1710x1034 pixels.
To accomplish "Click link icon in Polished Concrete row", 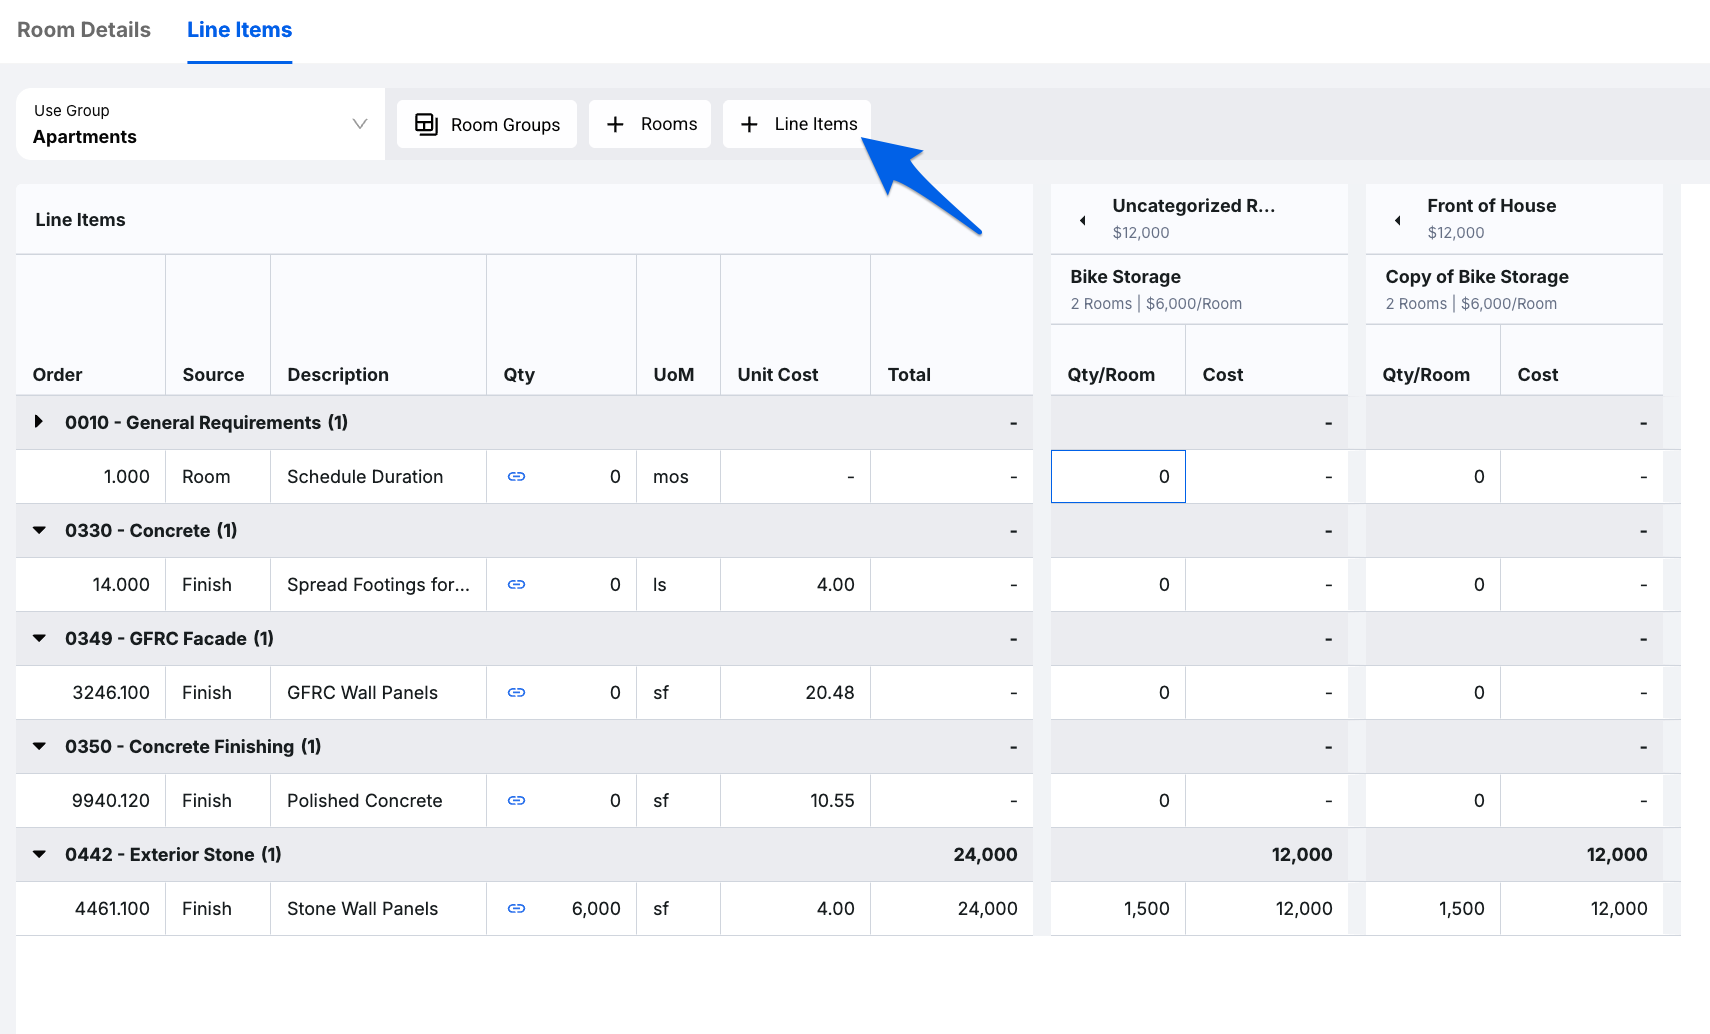I will click(516, 801).
